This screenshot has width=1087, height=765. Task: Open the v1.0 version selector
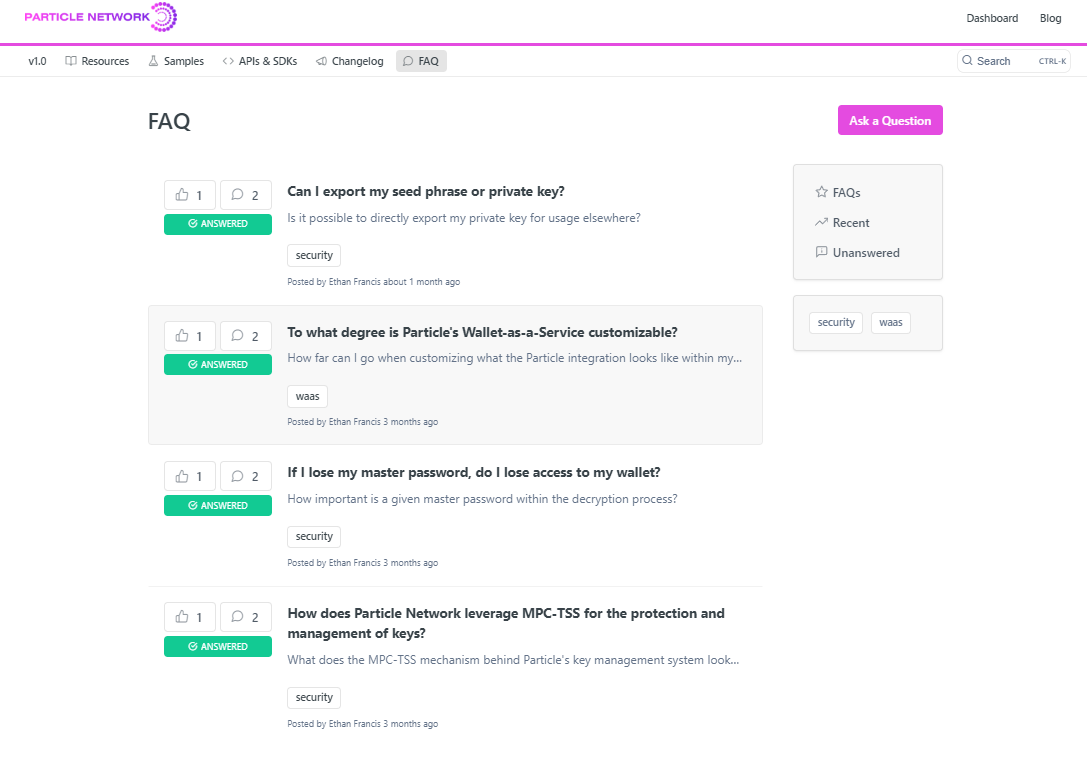click(37, 61)
